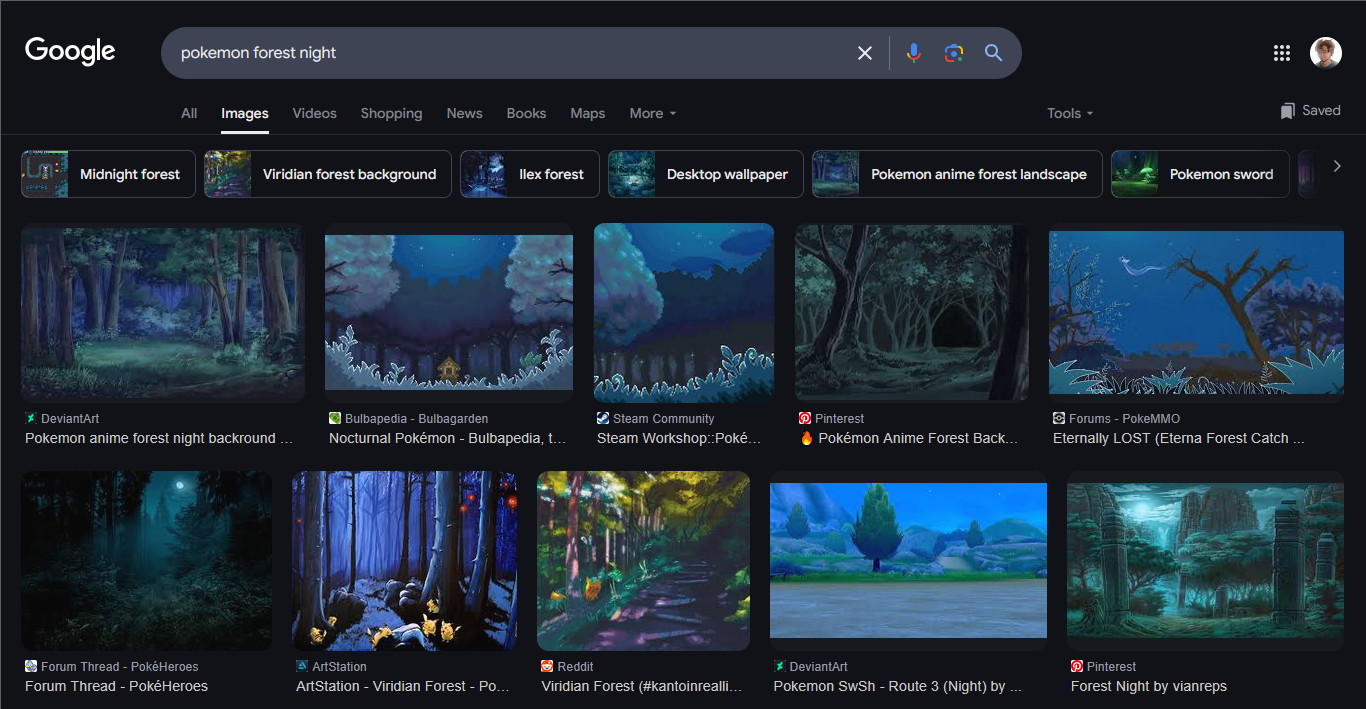Go to the All results tab
This screenshot has height=709, width=1366.
[189, 113]
